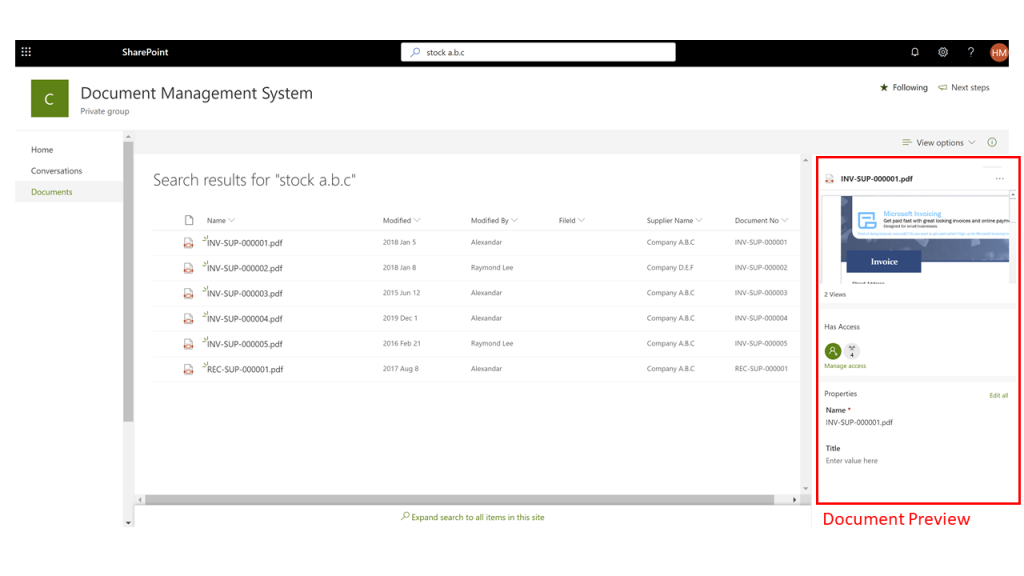Open the notifications bell
The height and width of the screenshot is (576, 1024).
coord(914,52)
